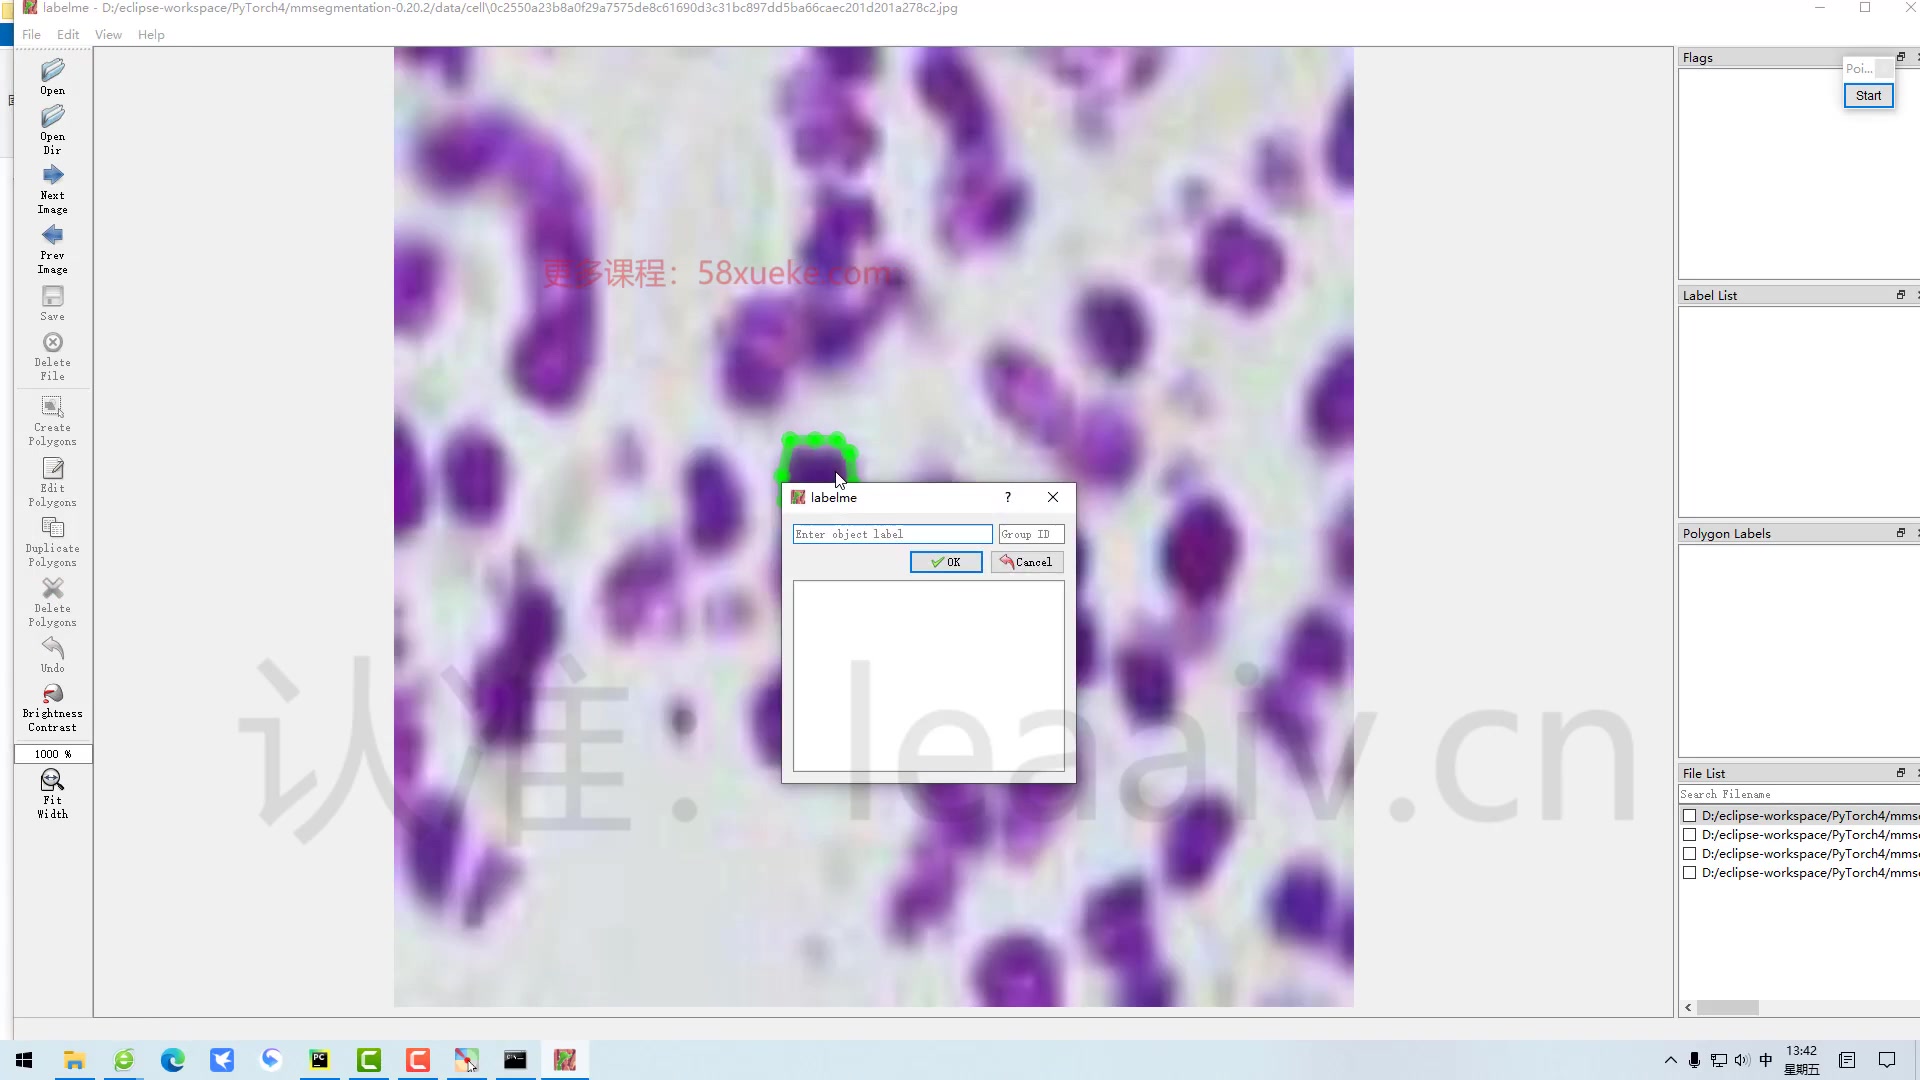Undock the Label List panel
This screenshot has width=1920, height=1080.
1901,295
